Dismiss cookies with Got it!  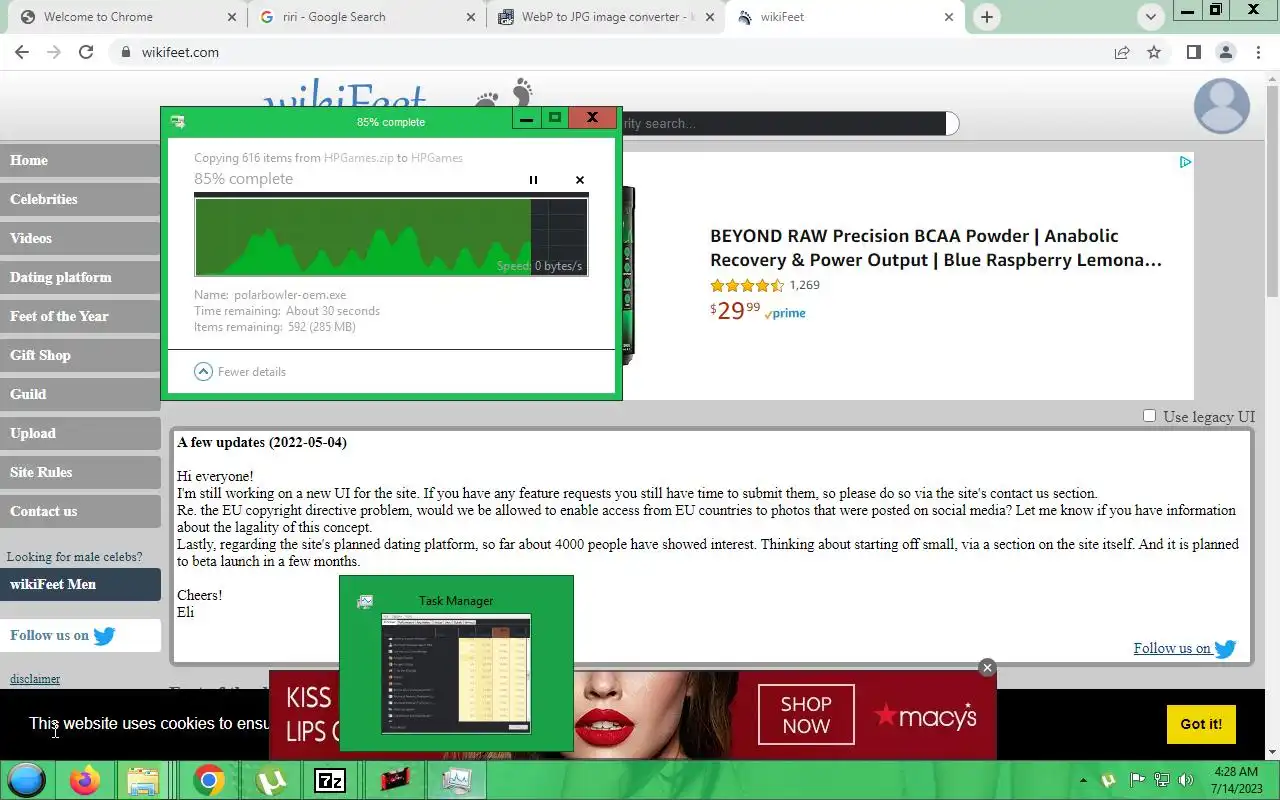click(1201, 724)
